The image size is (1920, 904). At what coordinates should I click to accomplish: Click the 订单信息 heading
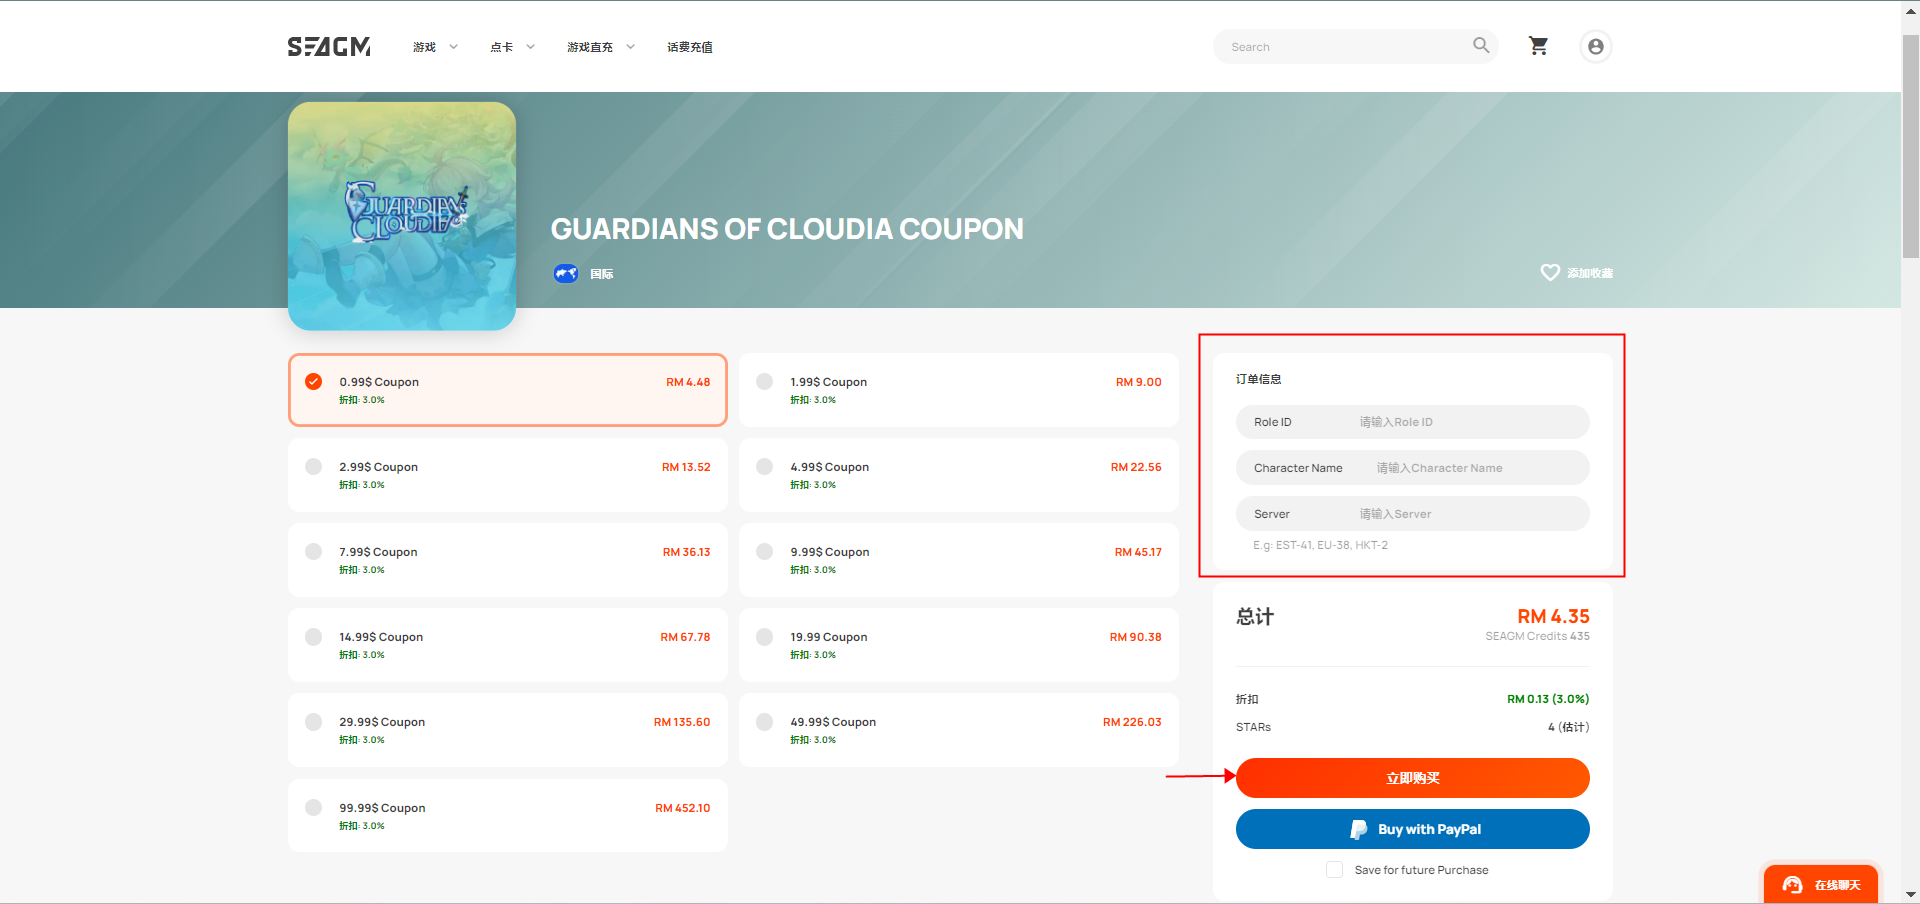pos(1259,379)
